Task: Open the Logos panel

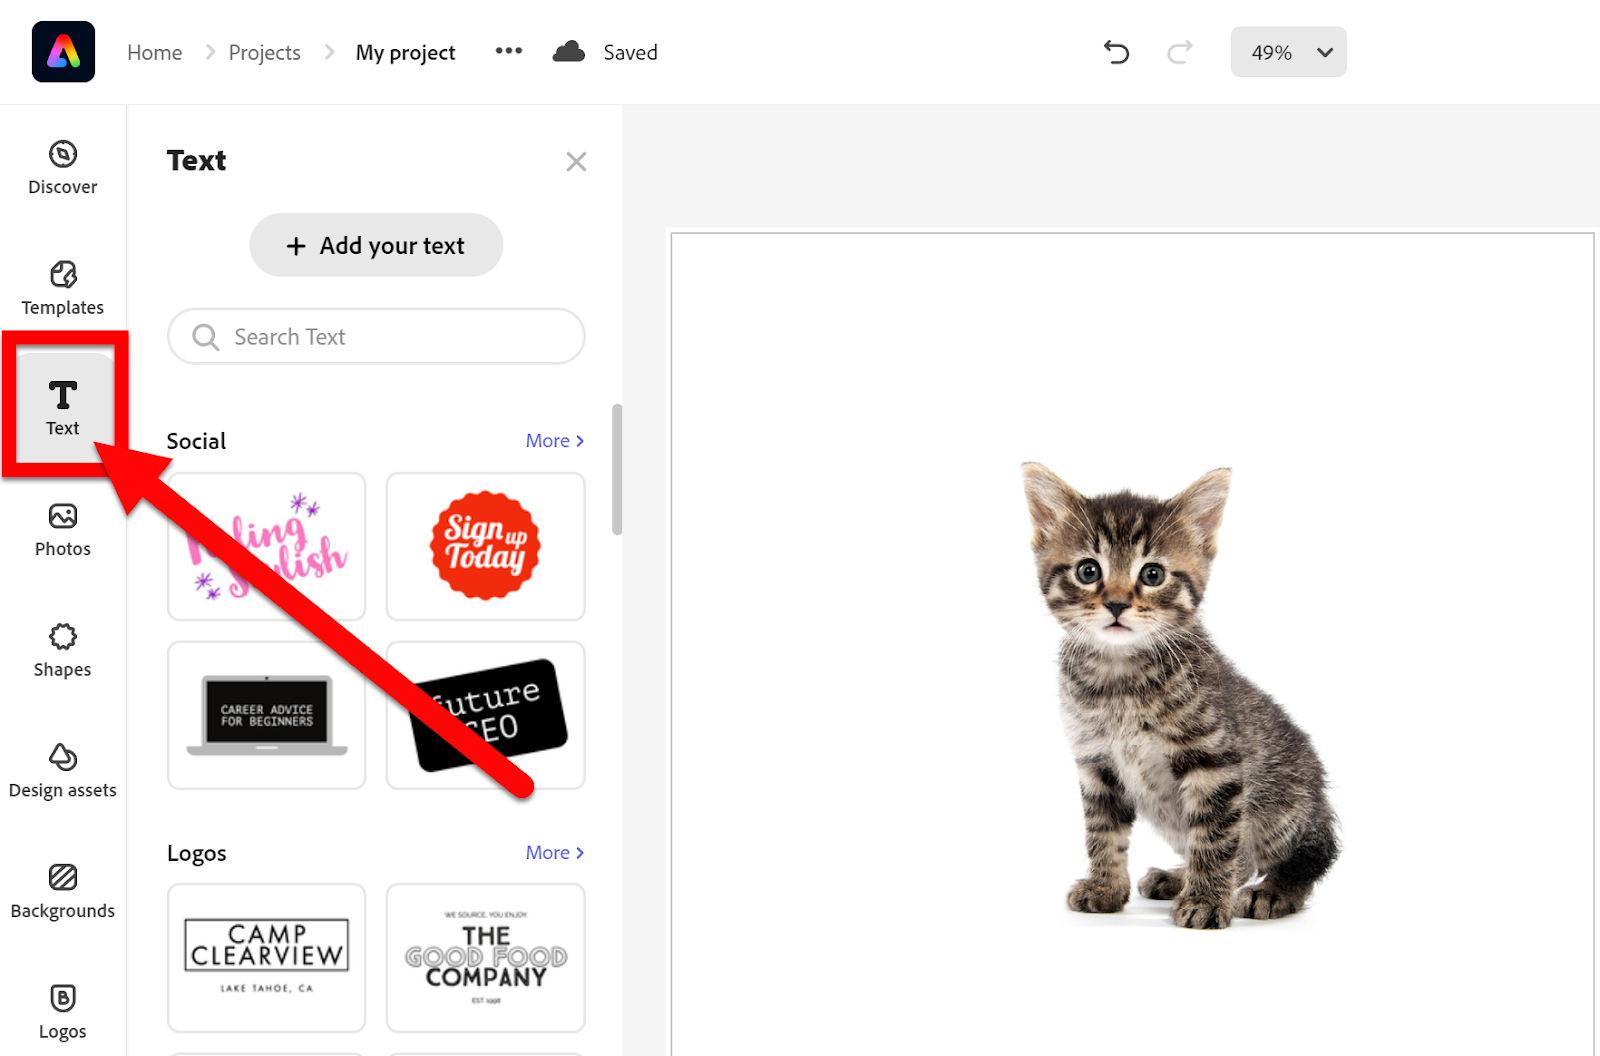Action: [x=63, y=1012]
